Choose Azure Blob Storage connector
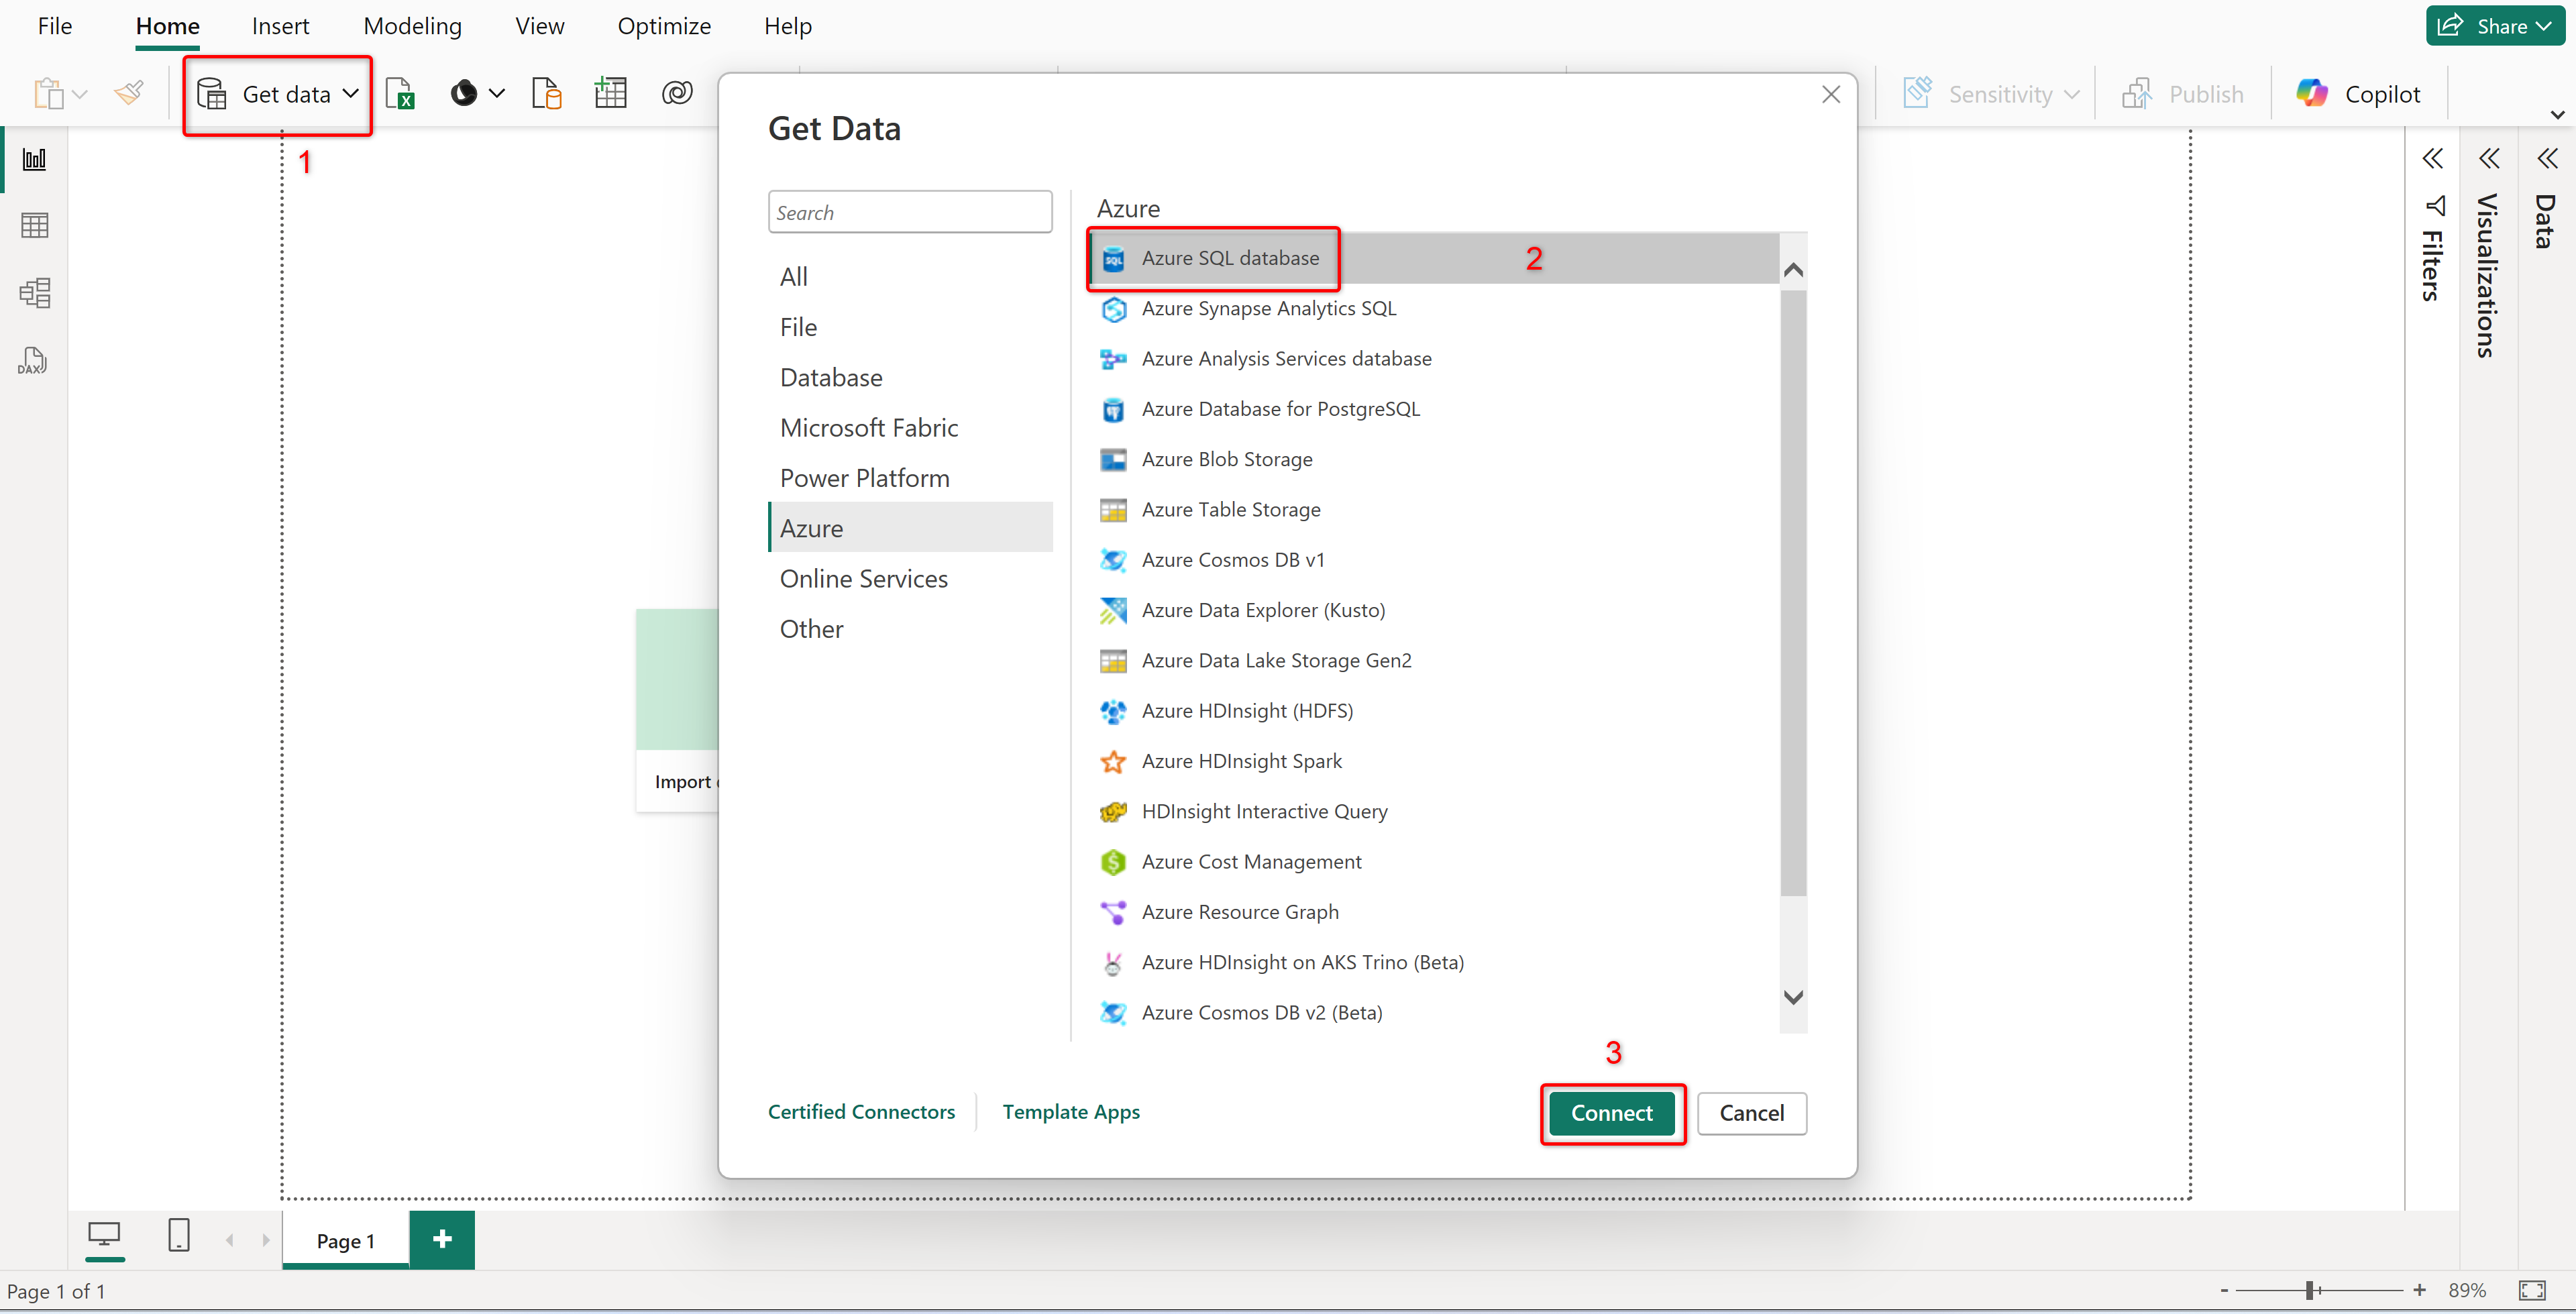 [x=1226, y=459]
